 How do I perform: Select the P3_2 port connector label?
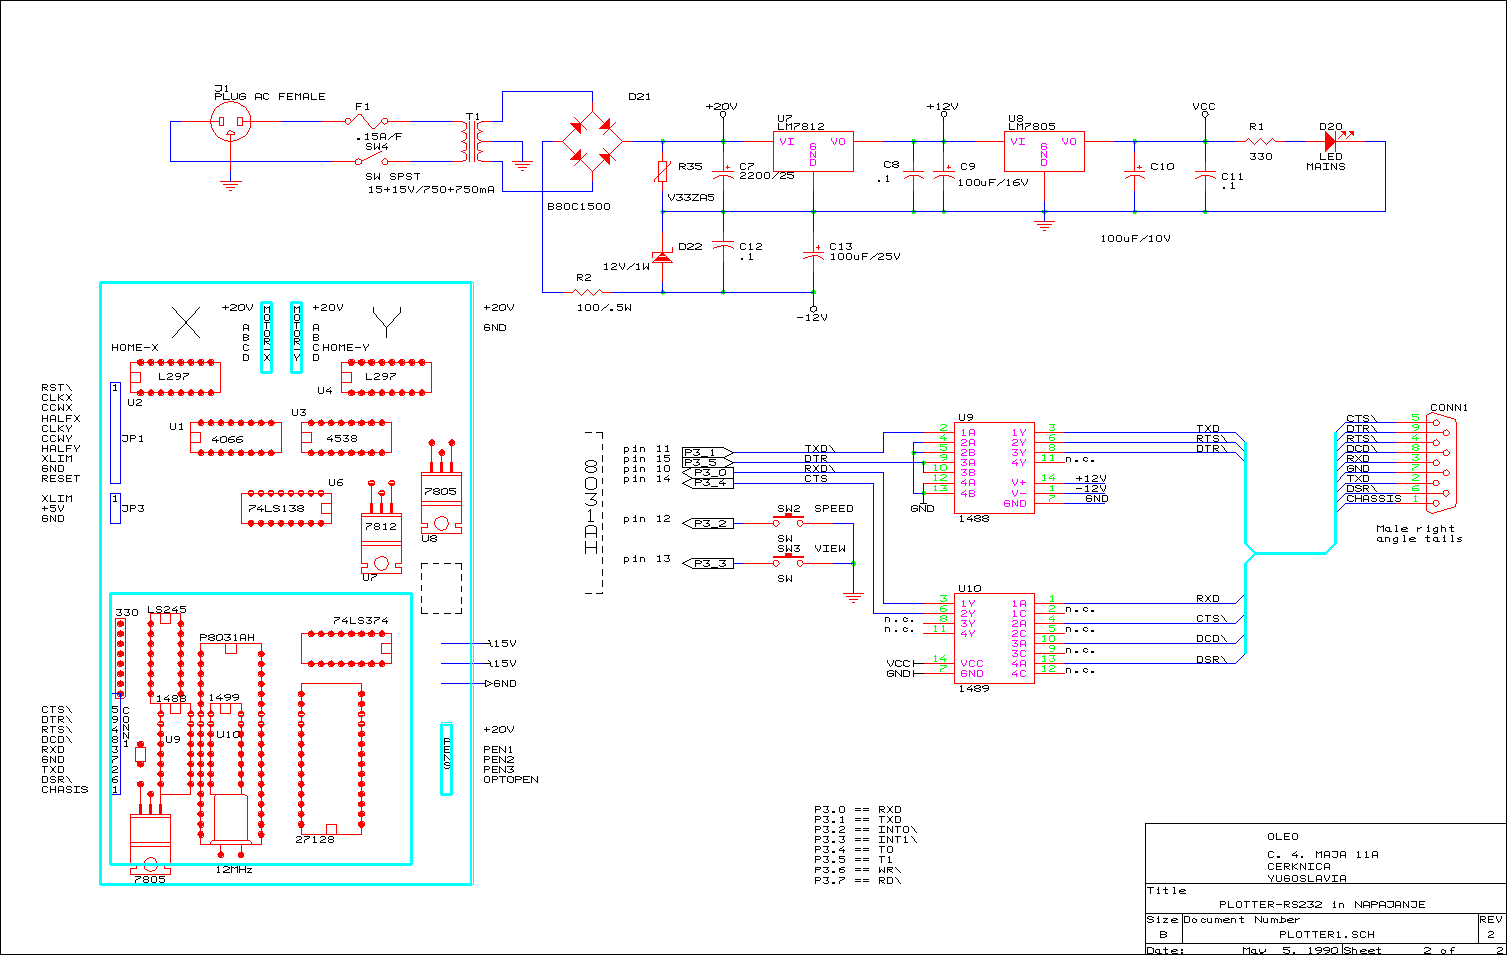(707, 523)
